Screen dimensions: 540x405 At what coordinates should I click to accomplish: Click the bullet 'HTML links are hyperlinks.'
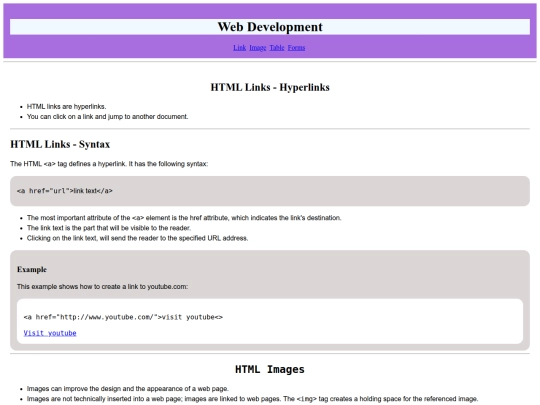[x=66, y=106]
